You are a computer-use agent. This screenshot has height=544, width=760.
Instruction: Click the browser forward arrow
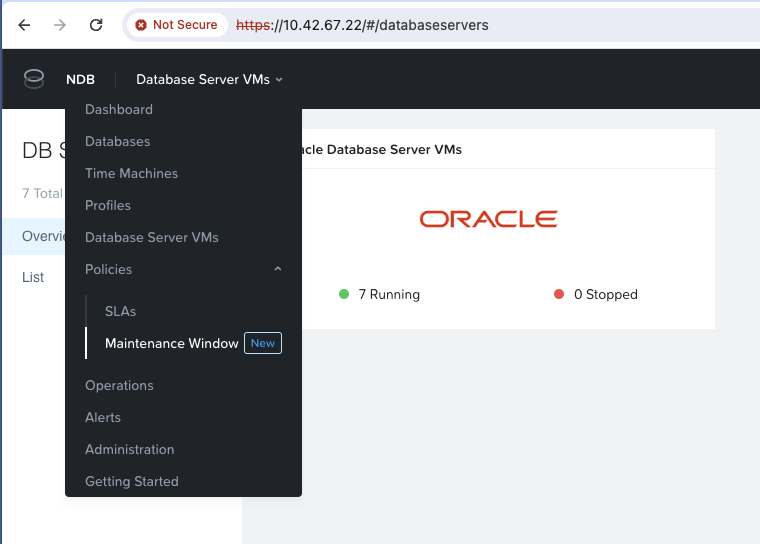coord(60,25)
